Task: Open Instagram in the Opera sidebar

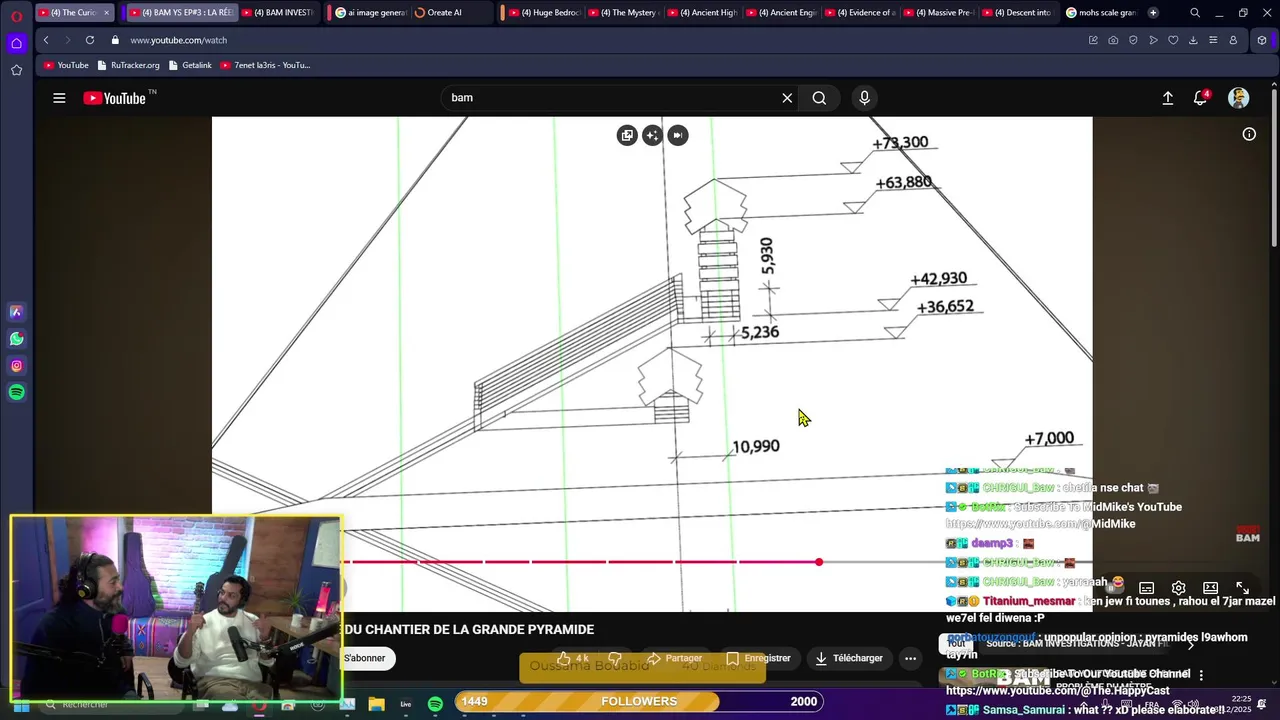Action: [16, 366]
